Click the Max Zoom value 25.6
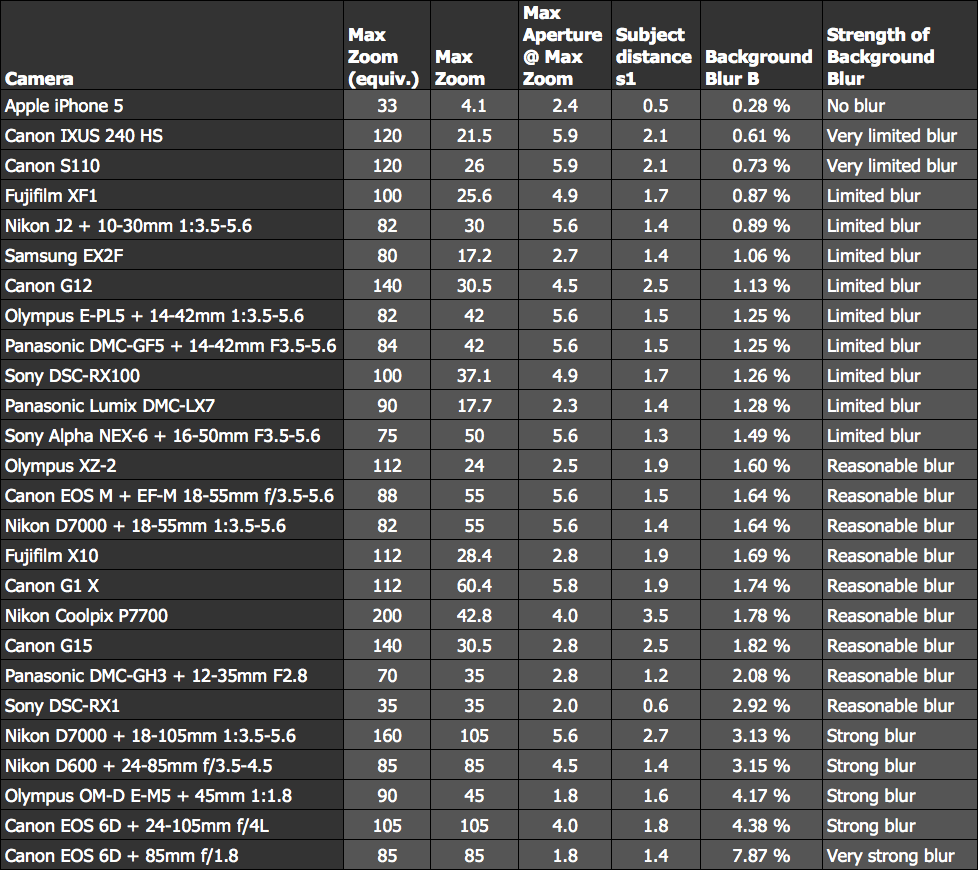 [x=474, y=195]
